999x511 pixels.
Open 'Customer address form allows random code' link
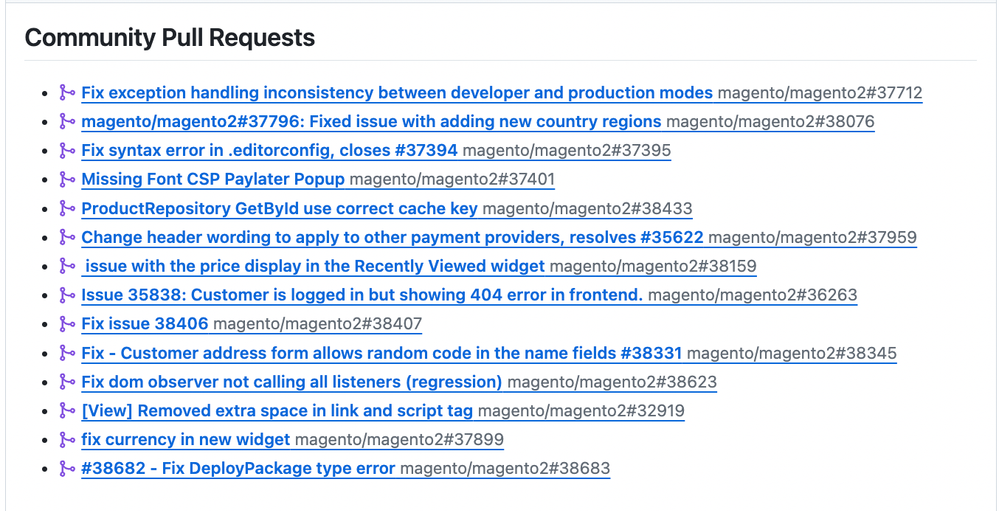pos(381,353)
